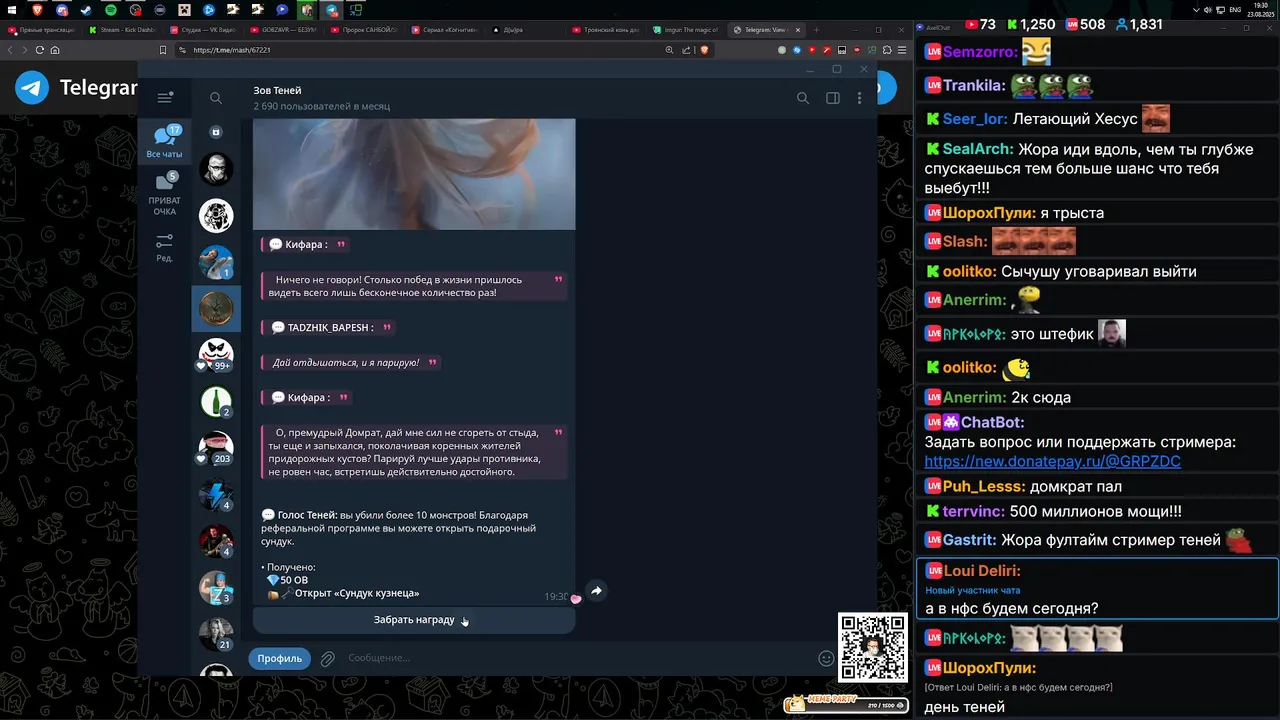Open the three-dot chat options menu
This screenshot has width=1280, height=720.
coord(859,98)
